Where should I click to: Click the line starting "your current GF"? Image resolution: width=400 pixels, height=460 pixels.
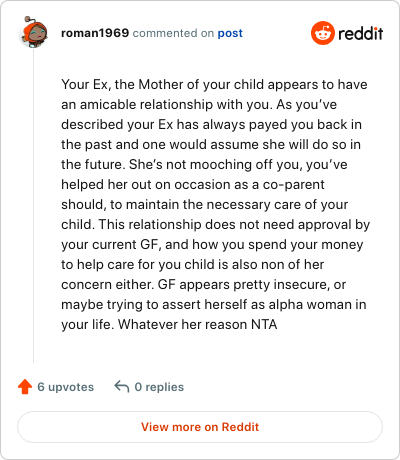point(212,245)
